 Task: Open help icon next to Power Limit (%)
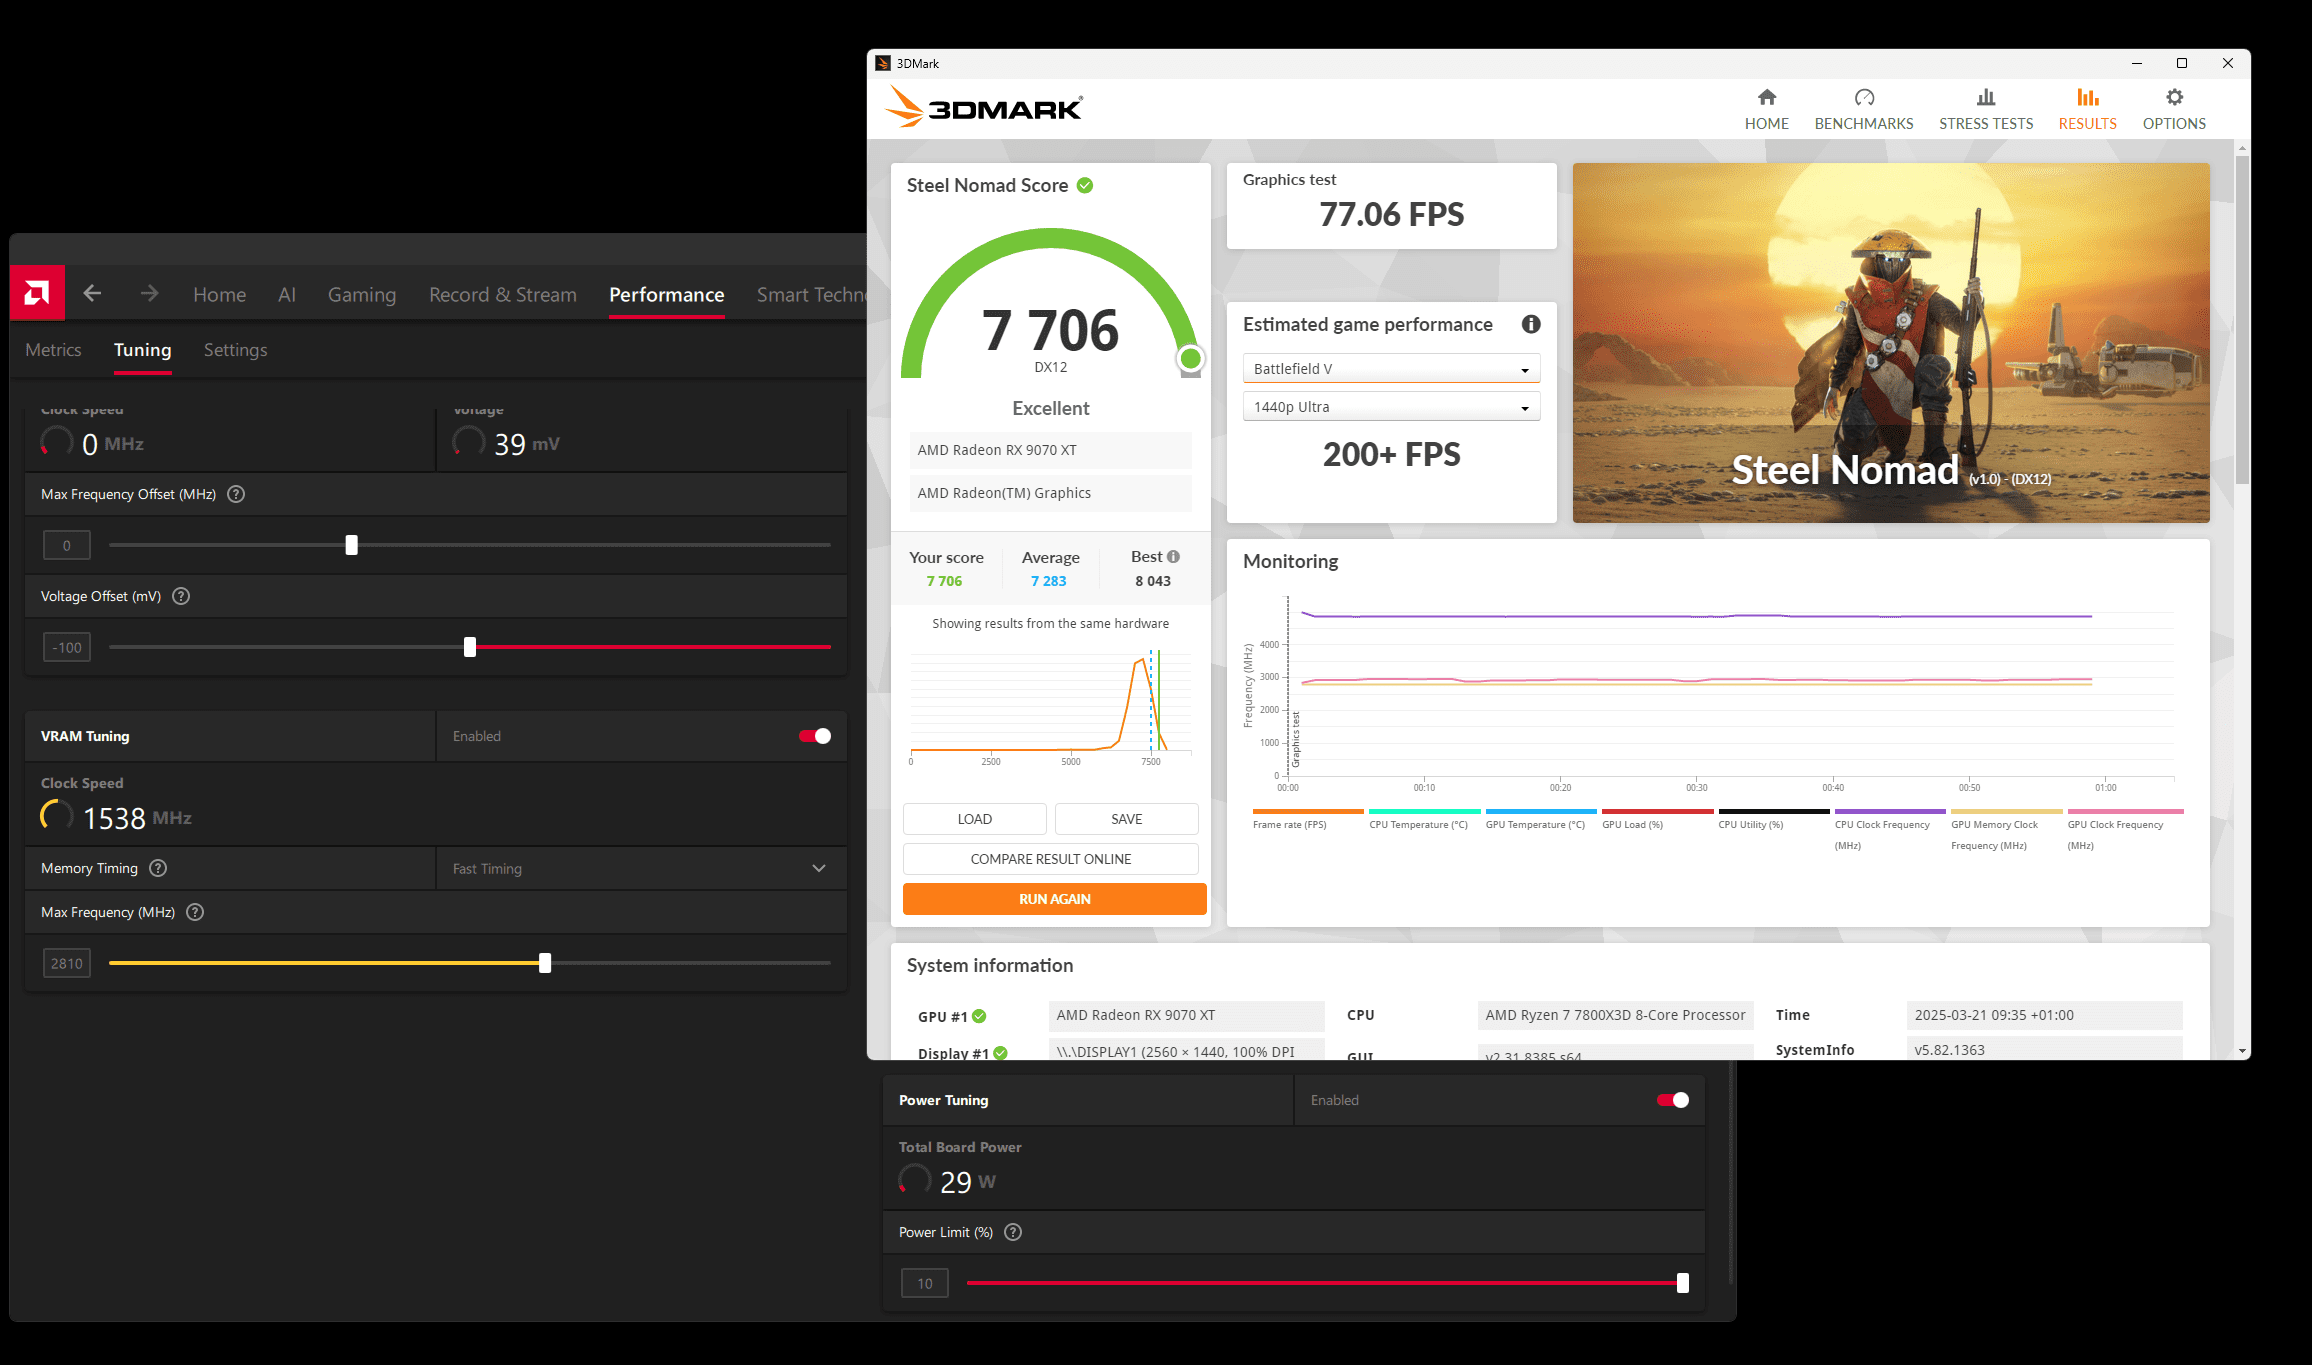[x=1013, y=1232]
